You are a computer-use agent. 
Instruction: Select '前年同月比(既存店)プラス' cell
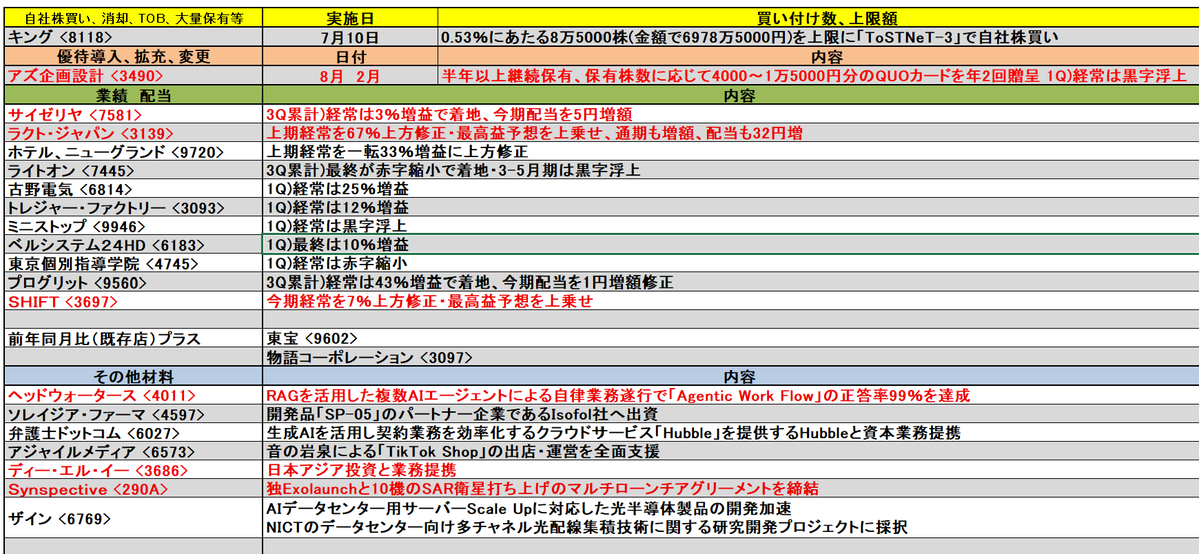point(134,338)
